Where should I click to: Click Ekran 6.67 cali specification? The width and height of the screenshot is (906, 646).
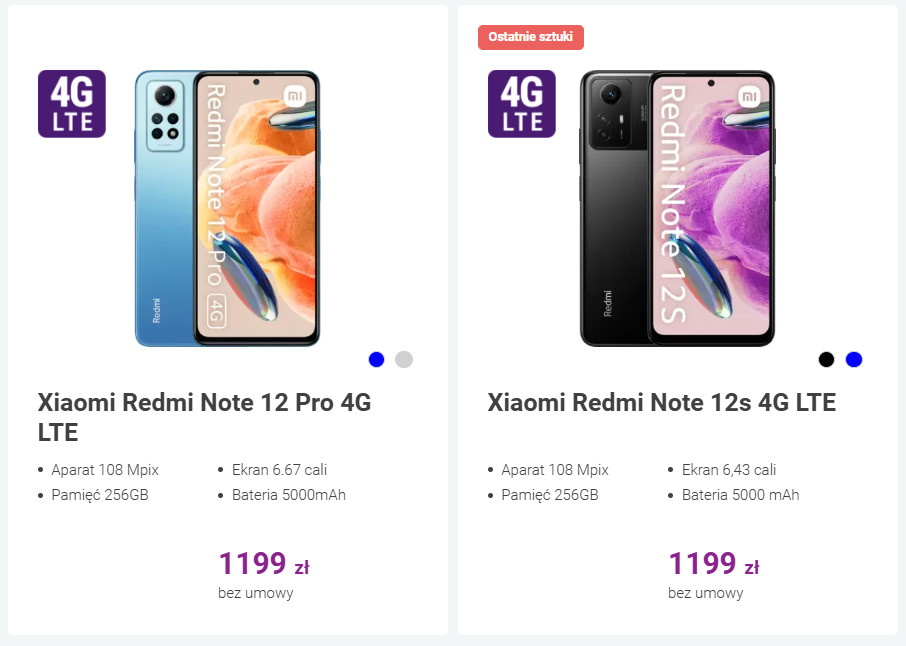click(x=279, y=470)
